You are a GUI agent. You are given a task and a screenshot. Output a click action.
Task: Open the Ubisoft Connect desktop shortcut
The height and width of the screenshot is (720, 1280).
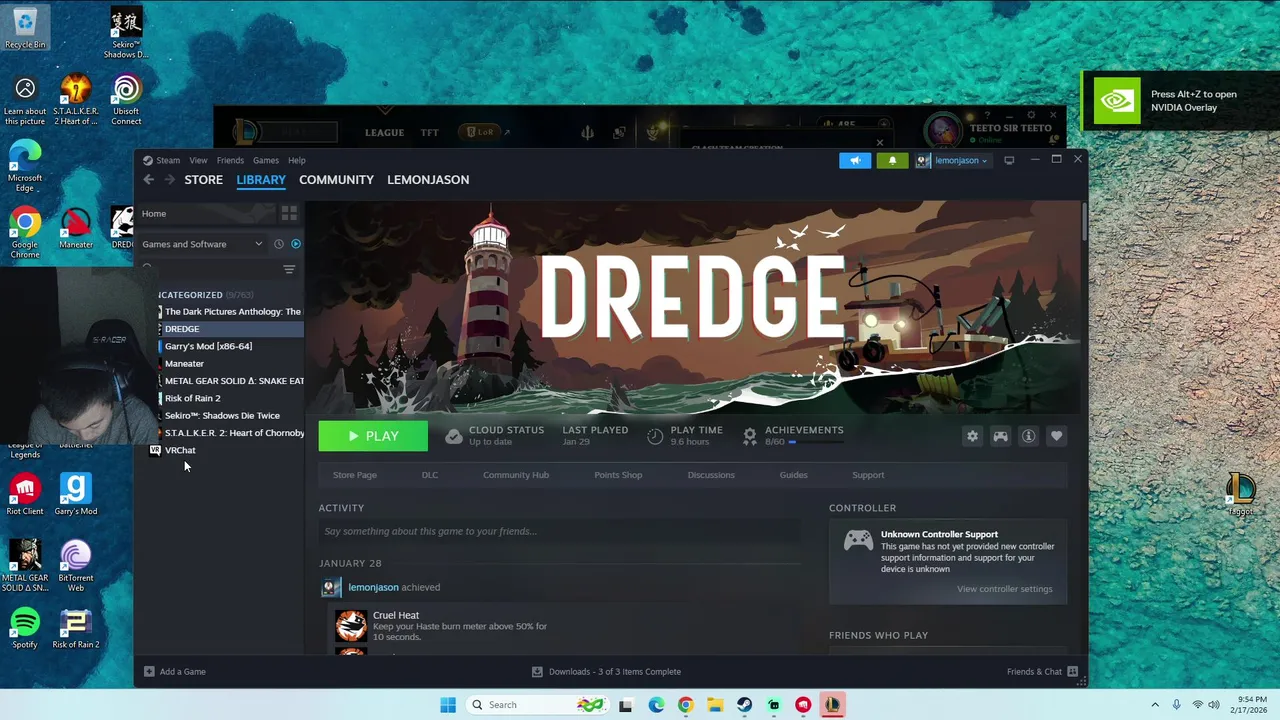pos(126,101)
